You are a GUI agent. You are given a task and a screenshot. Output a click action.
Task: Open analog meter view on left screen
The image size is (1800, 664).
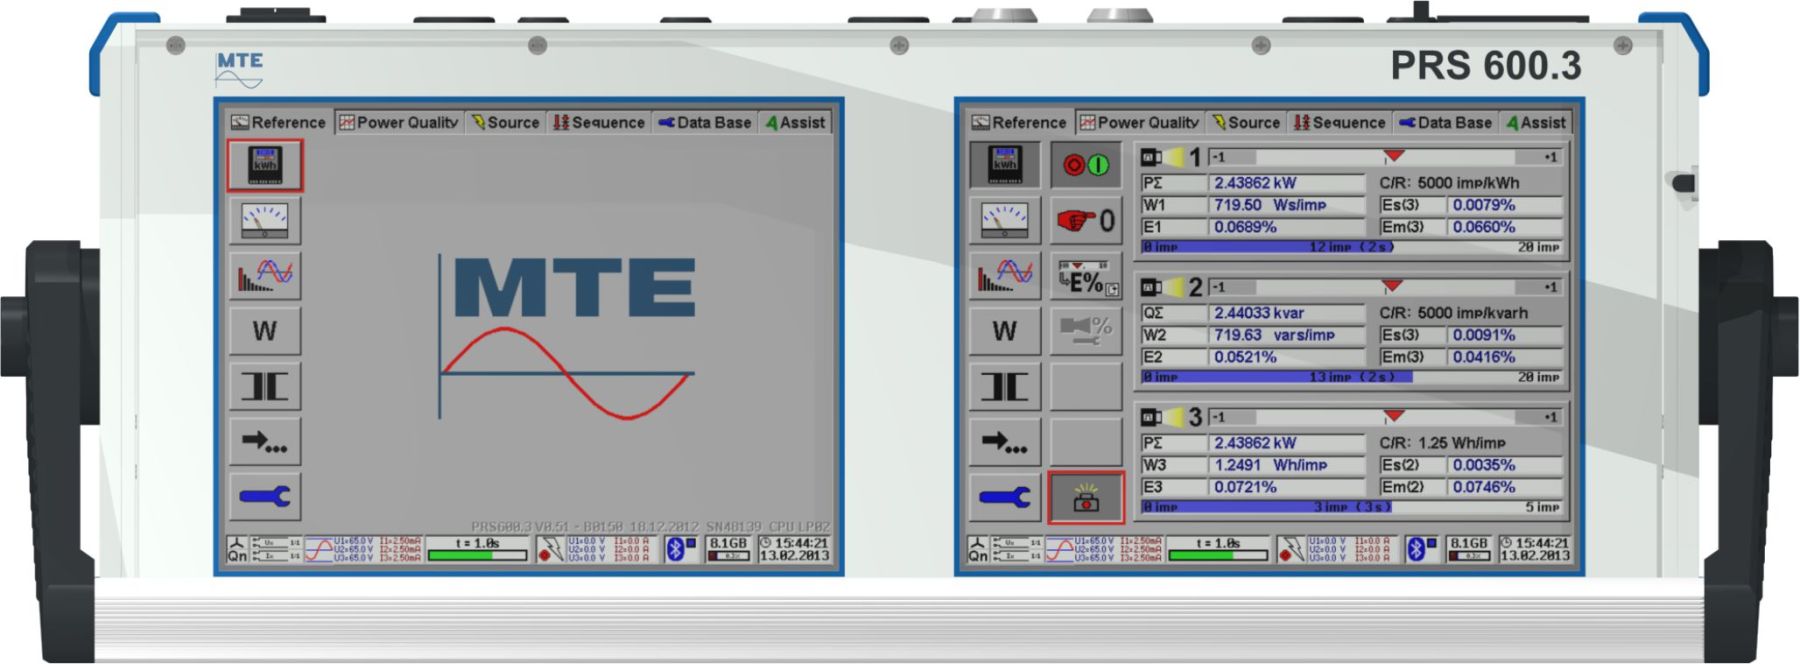(264, 220)
